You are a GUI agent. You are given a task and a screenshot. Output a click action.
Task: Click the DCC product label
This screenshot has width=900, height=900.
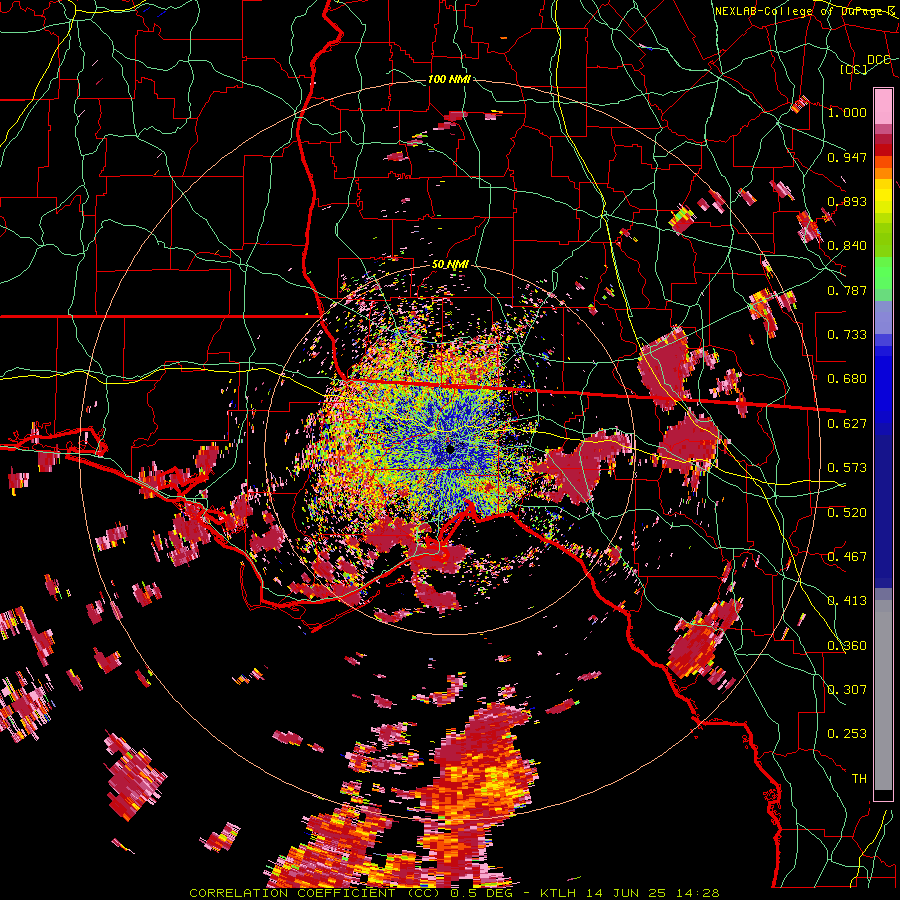[879, 60]
